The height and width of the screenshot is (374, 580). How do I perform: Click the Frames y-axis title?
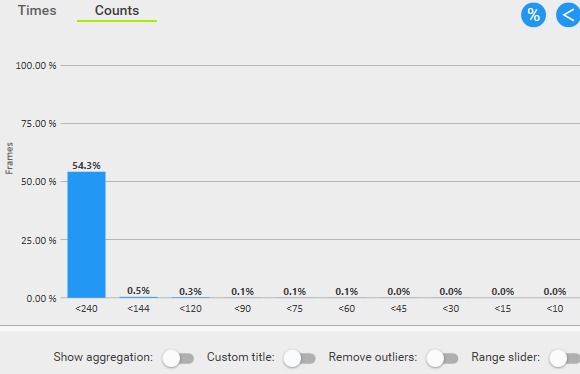point(9,158)
